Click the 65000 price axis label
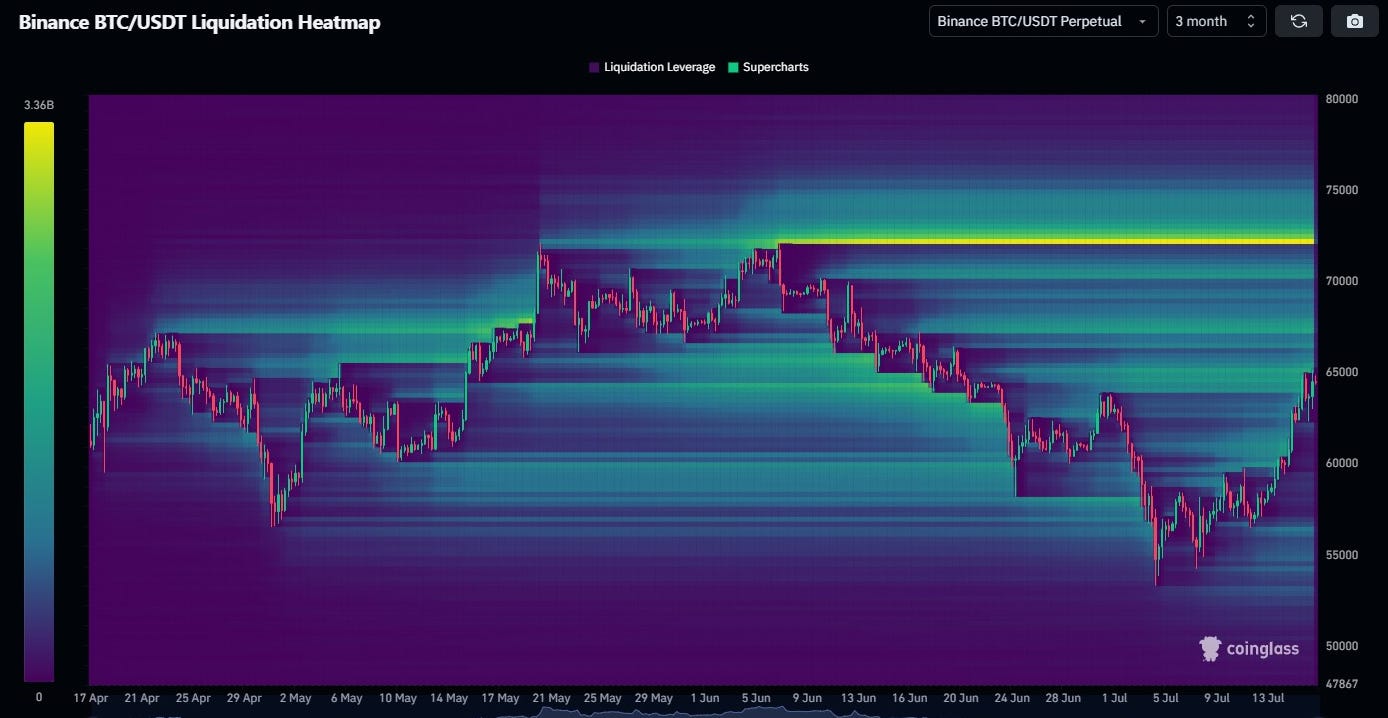 1342,372
